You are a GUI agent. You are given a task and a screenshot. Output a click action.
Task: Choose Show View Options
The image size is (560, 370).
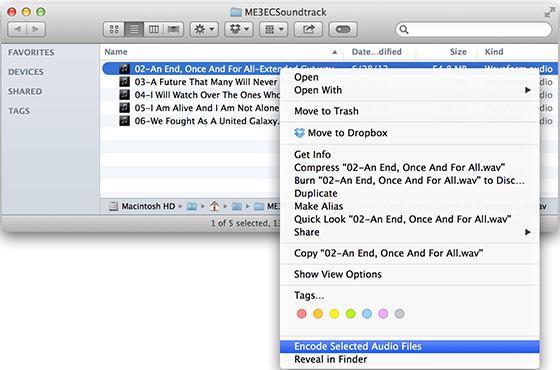click(x=410, y=274)
